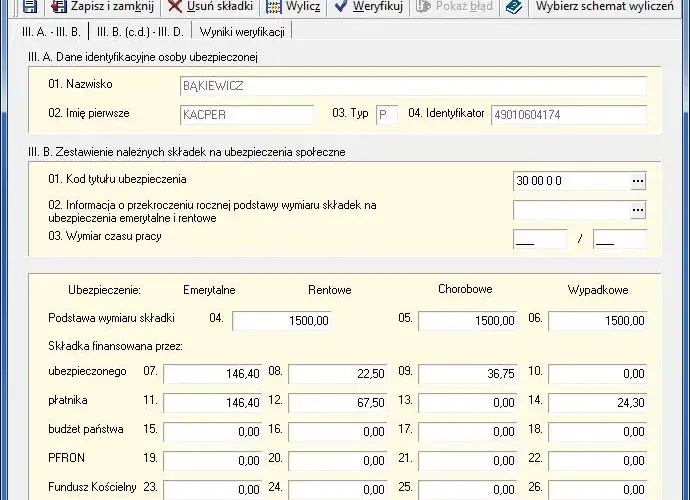
Task: Open Kod tytułu ubezpieczenia ellipsis picker
Action: [638, 181]
